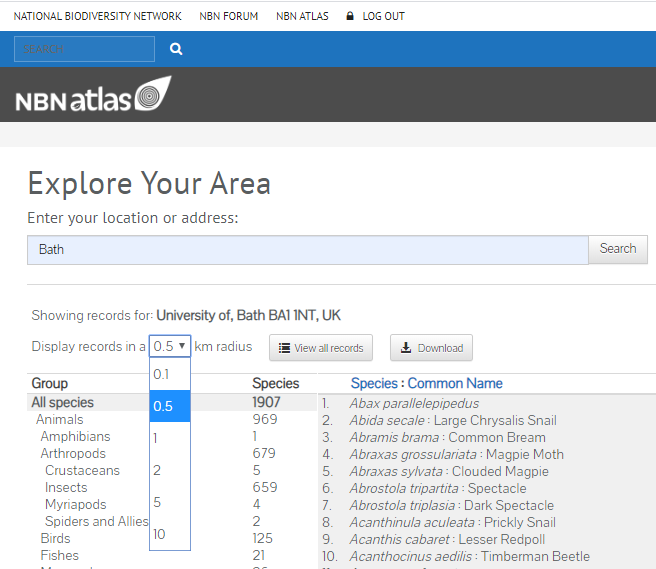Select the 0.1 radius option
The image size is (656, 569).
[170, 374]
